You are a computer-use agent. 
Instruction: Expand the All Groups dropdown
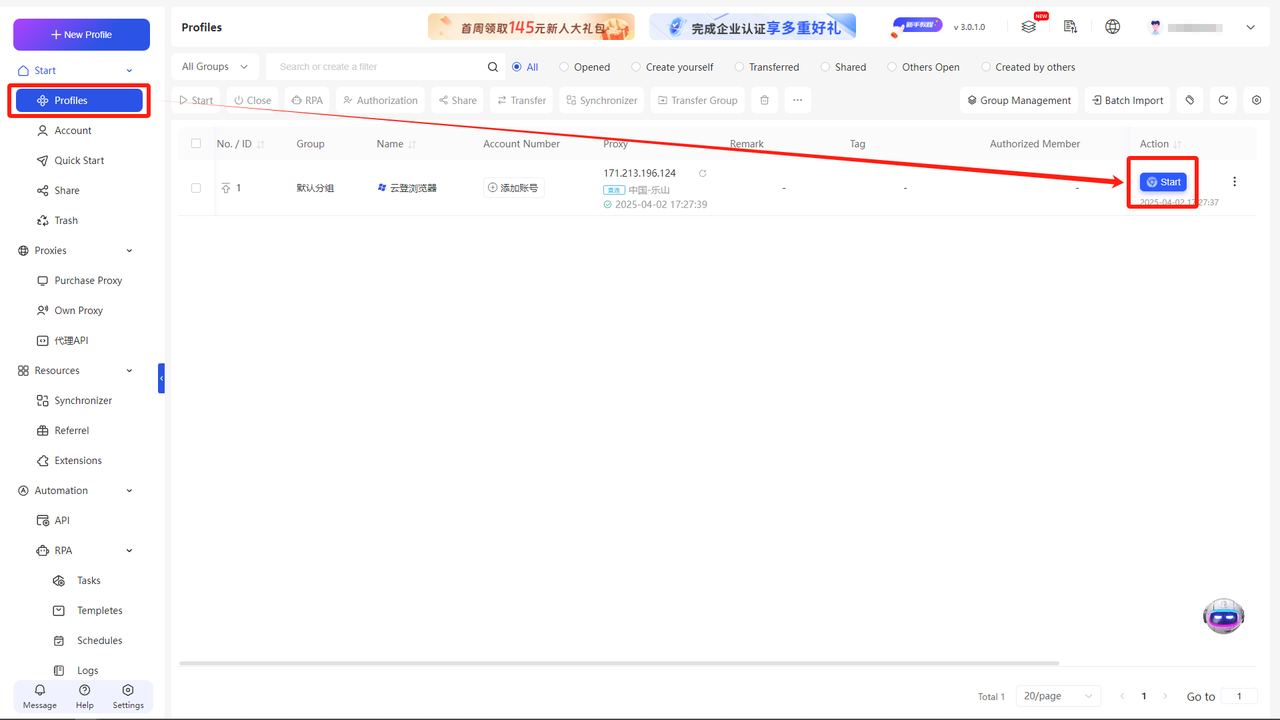[x=215, y=67]
